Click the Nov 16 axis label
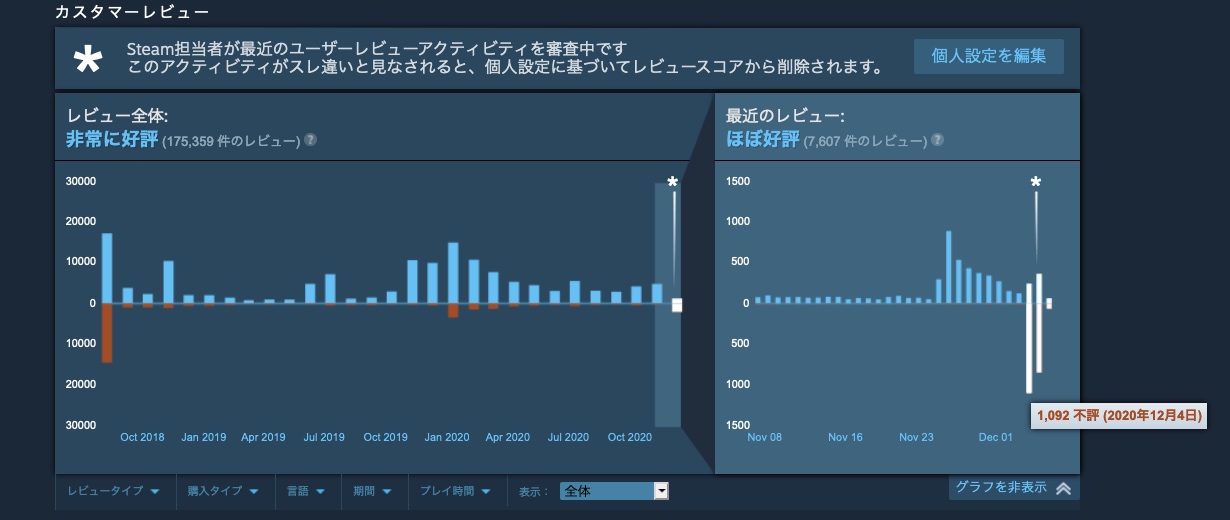This screenshot has width=1230, height=520. [x=844, y=437]
